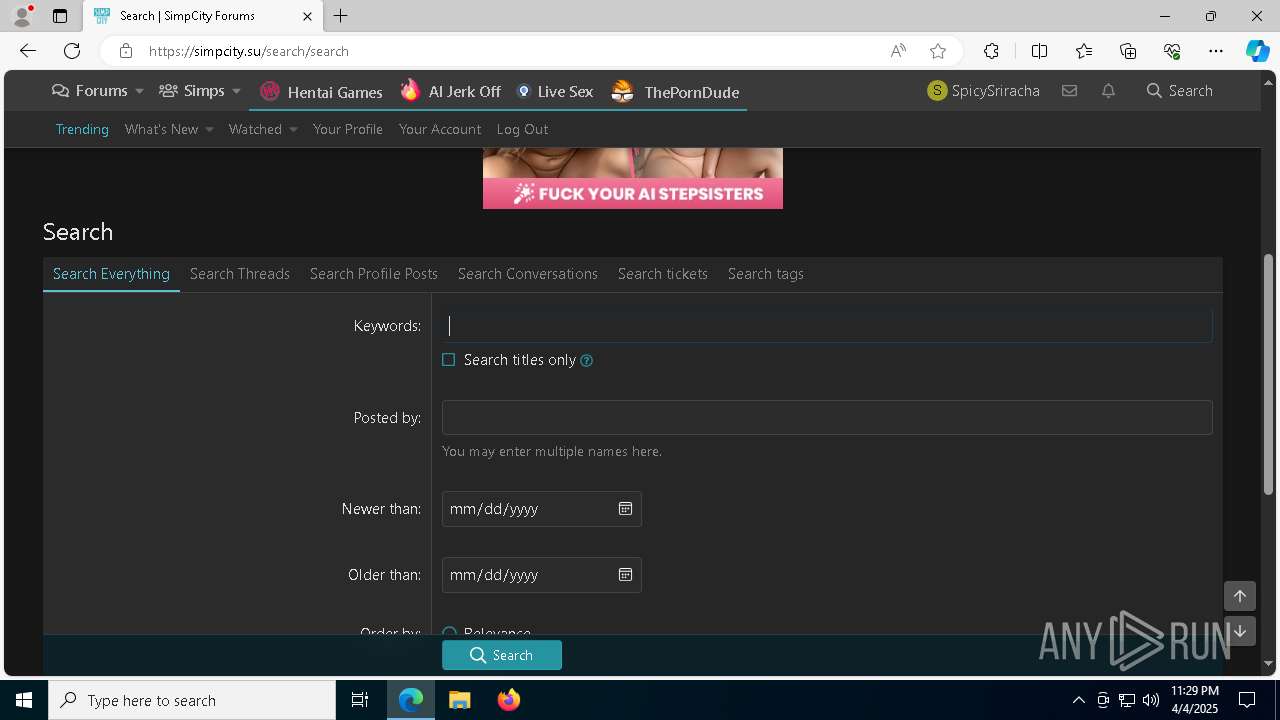1280x720 pixels.
Task: Open Browser essentials heart icon
Action: 1172,51
